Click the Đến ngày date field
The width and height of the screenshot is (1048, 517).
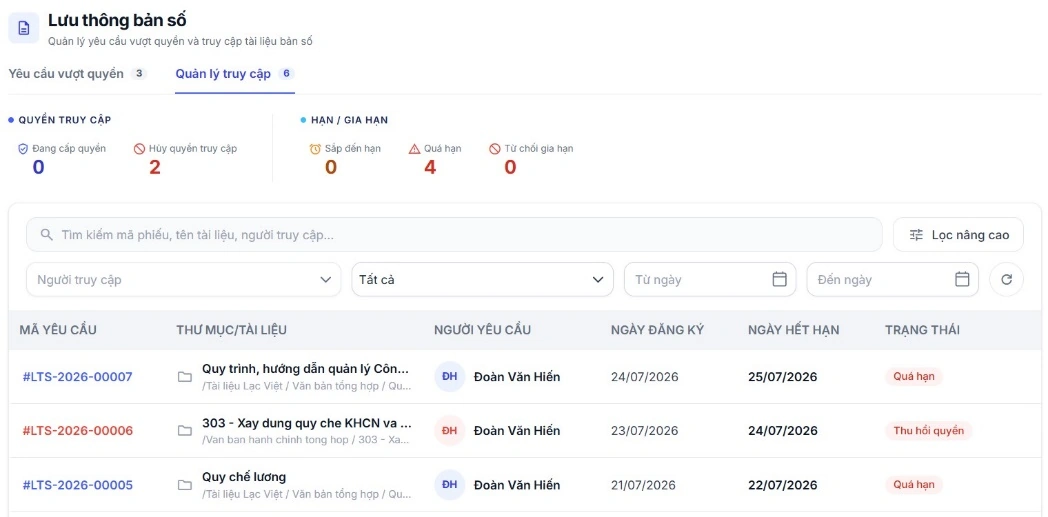[x=892, y=280]
